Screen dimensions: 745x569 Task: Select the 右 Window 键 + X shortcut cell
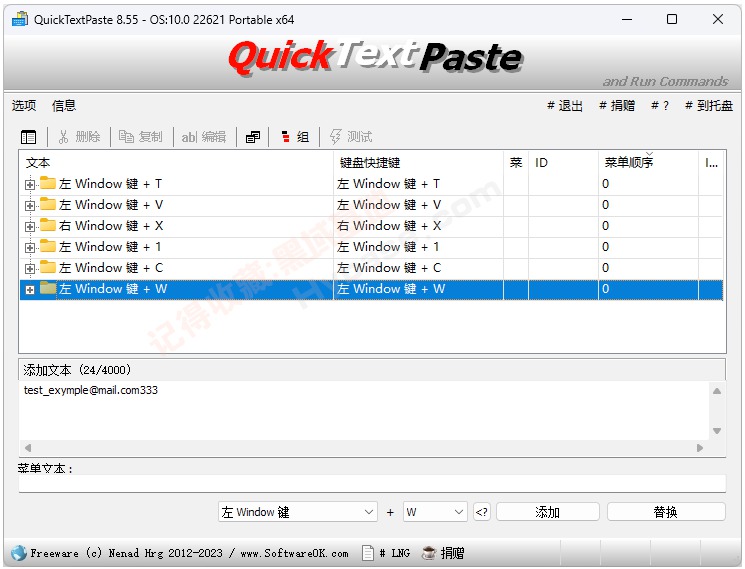click(x=418, y=226)
